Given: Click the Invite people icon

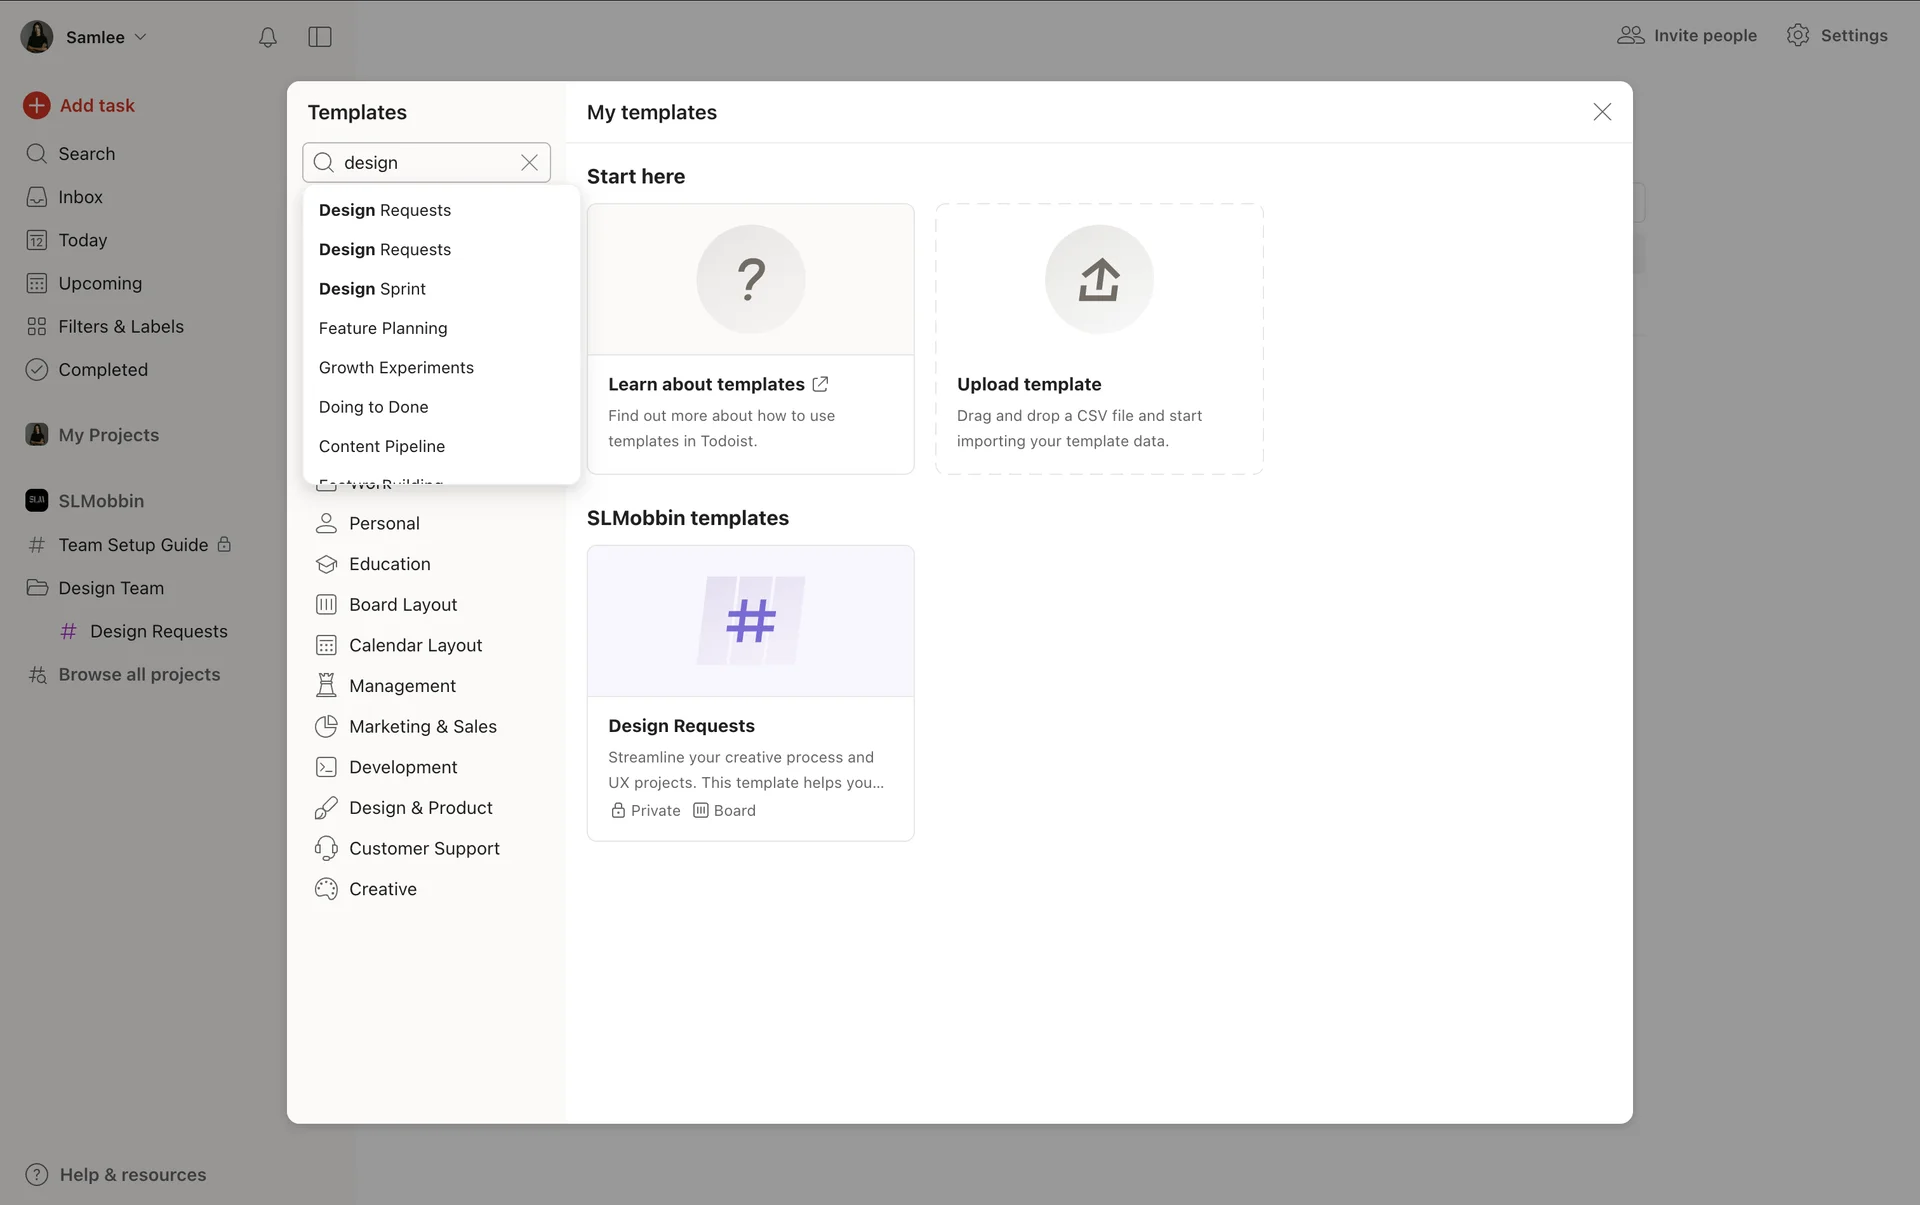Looking at the screenshot, I should (1630, 35).
